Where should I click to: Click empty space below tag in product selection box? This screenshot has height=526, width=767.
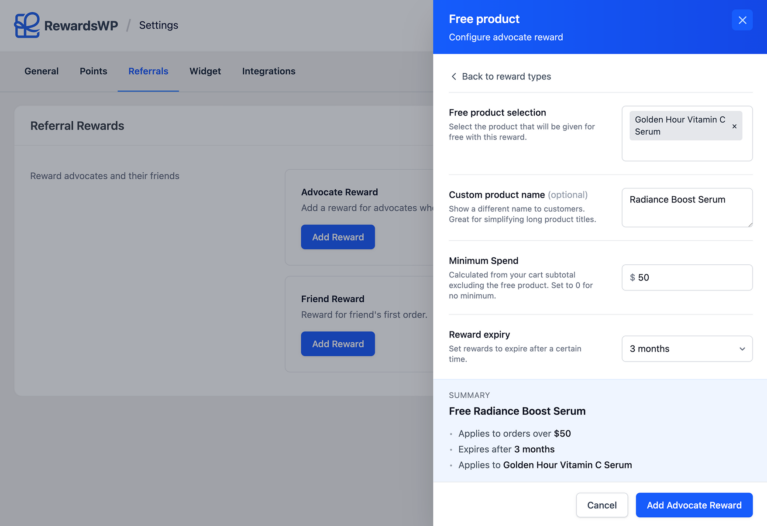(686, 151)
